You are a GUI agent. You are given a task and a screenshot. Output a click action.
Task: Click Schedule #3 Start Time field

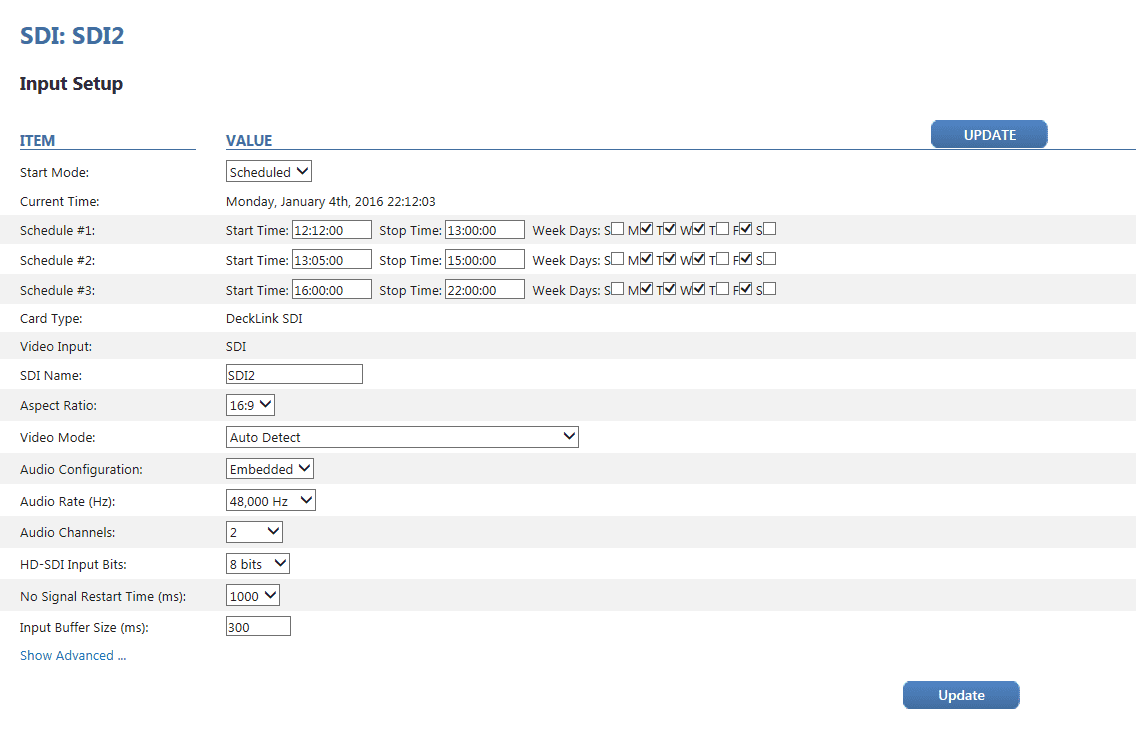pyautogui.click(x=332, y=290)
